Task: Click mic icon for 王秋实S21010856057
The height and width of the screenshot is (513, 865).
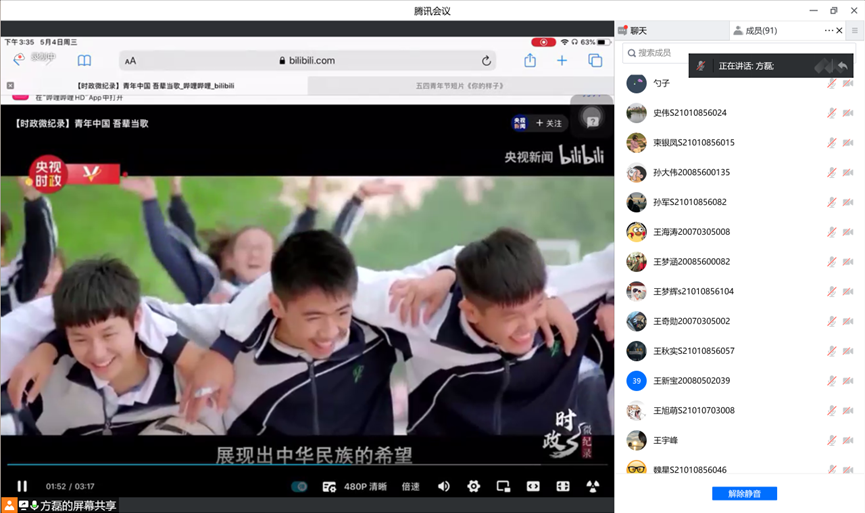Action: [x=831, y=351]
